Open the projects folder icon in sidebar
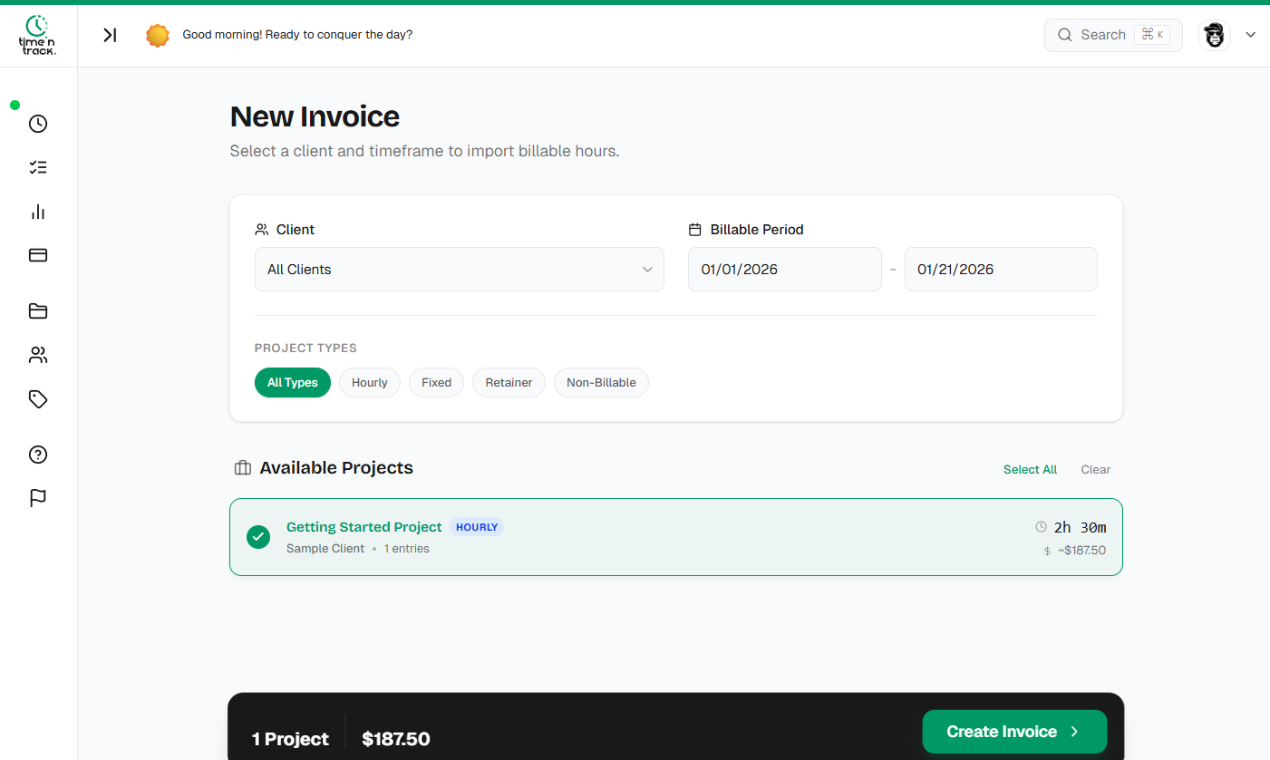Viewport: 1270px width, 760px height. tap(37, 311)
